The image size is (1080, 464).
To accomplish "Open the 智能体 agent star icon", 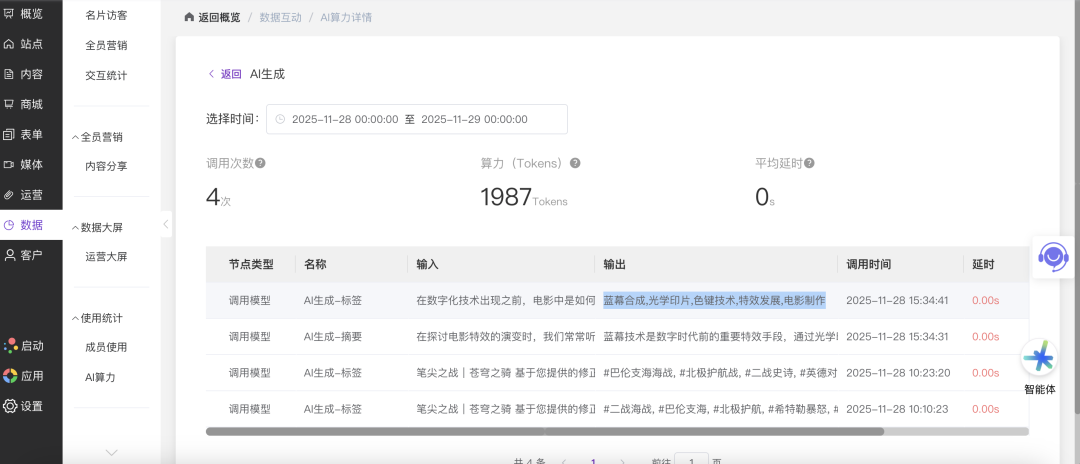I will click(x=1039, y=358).
